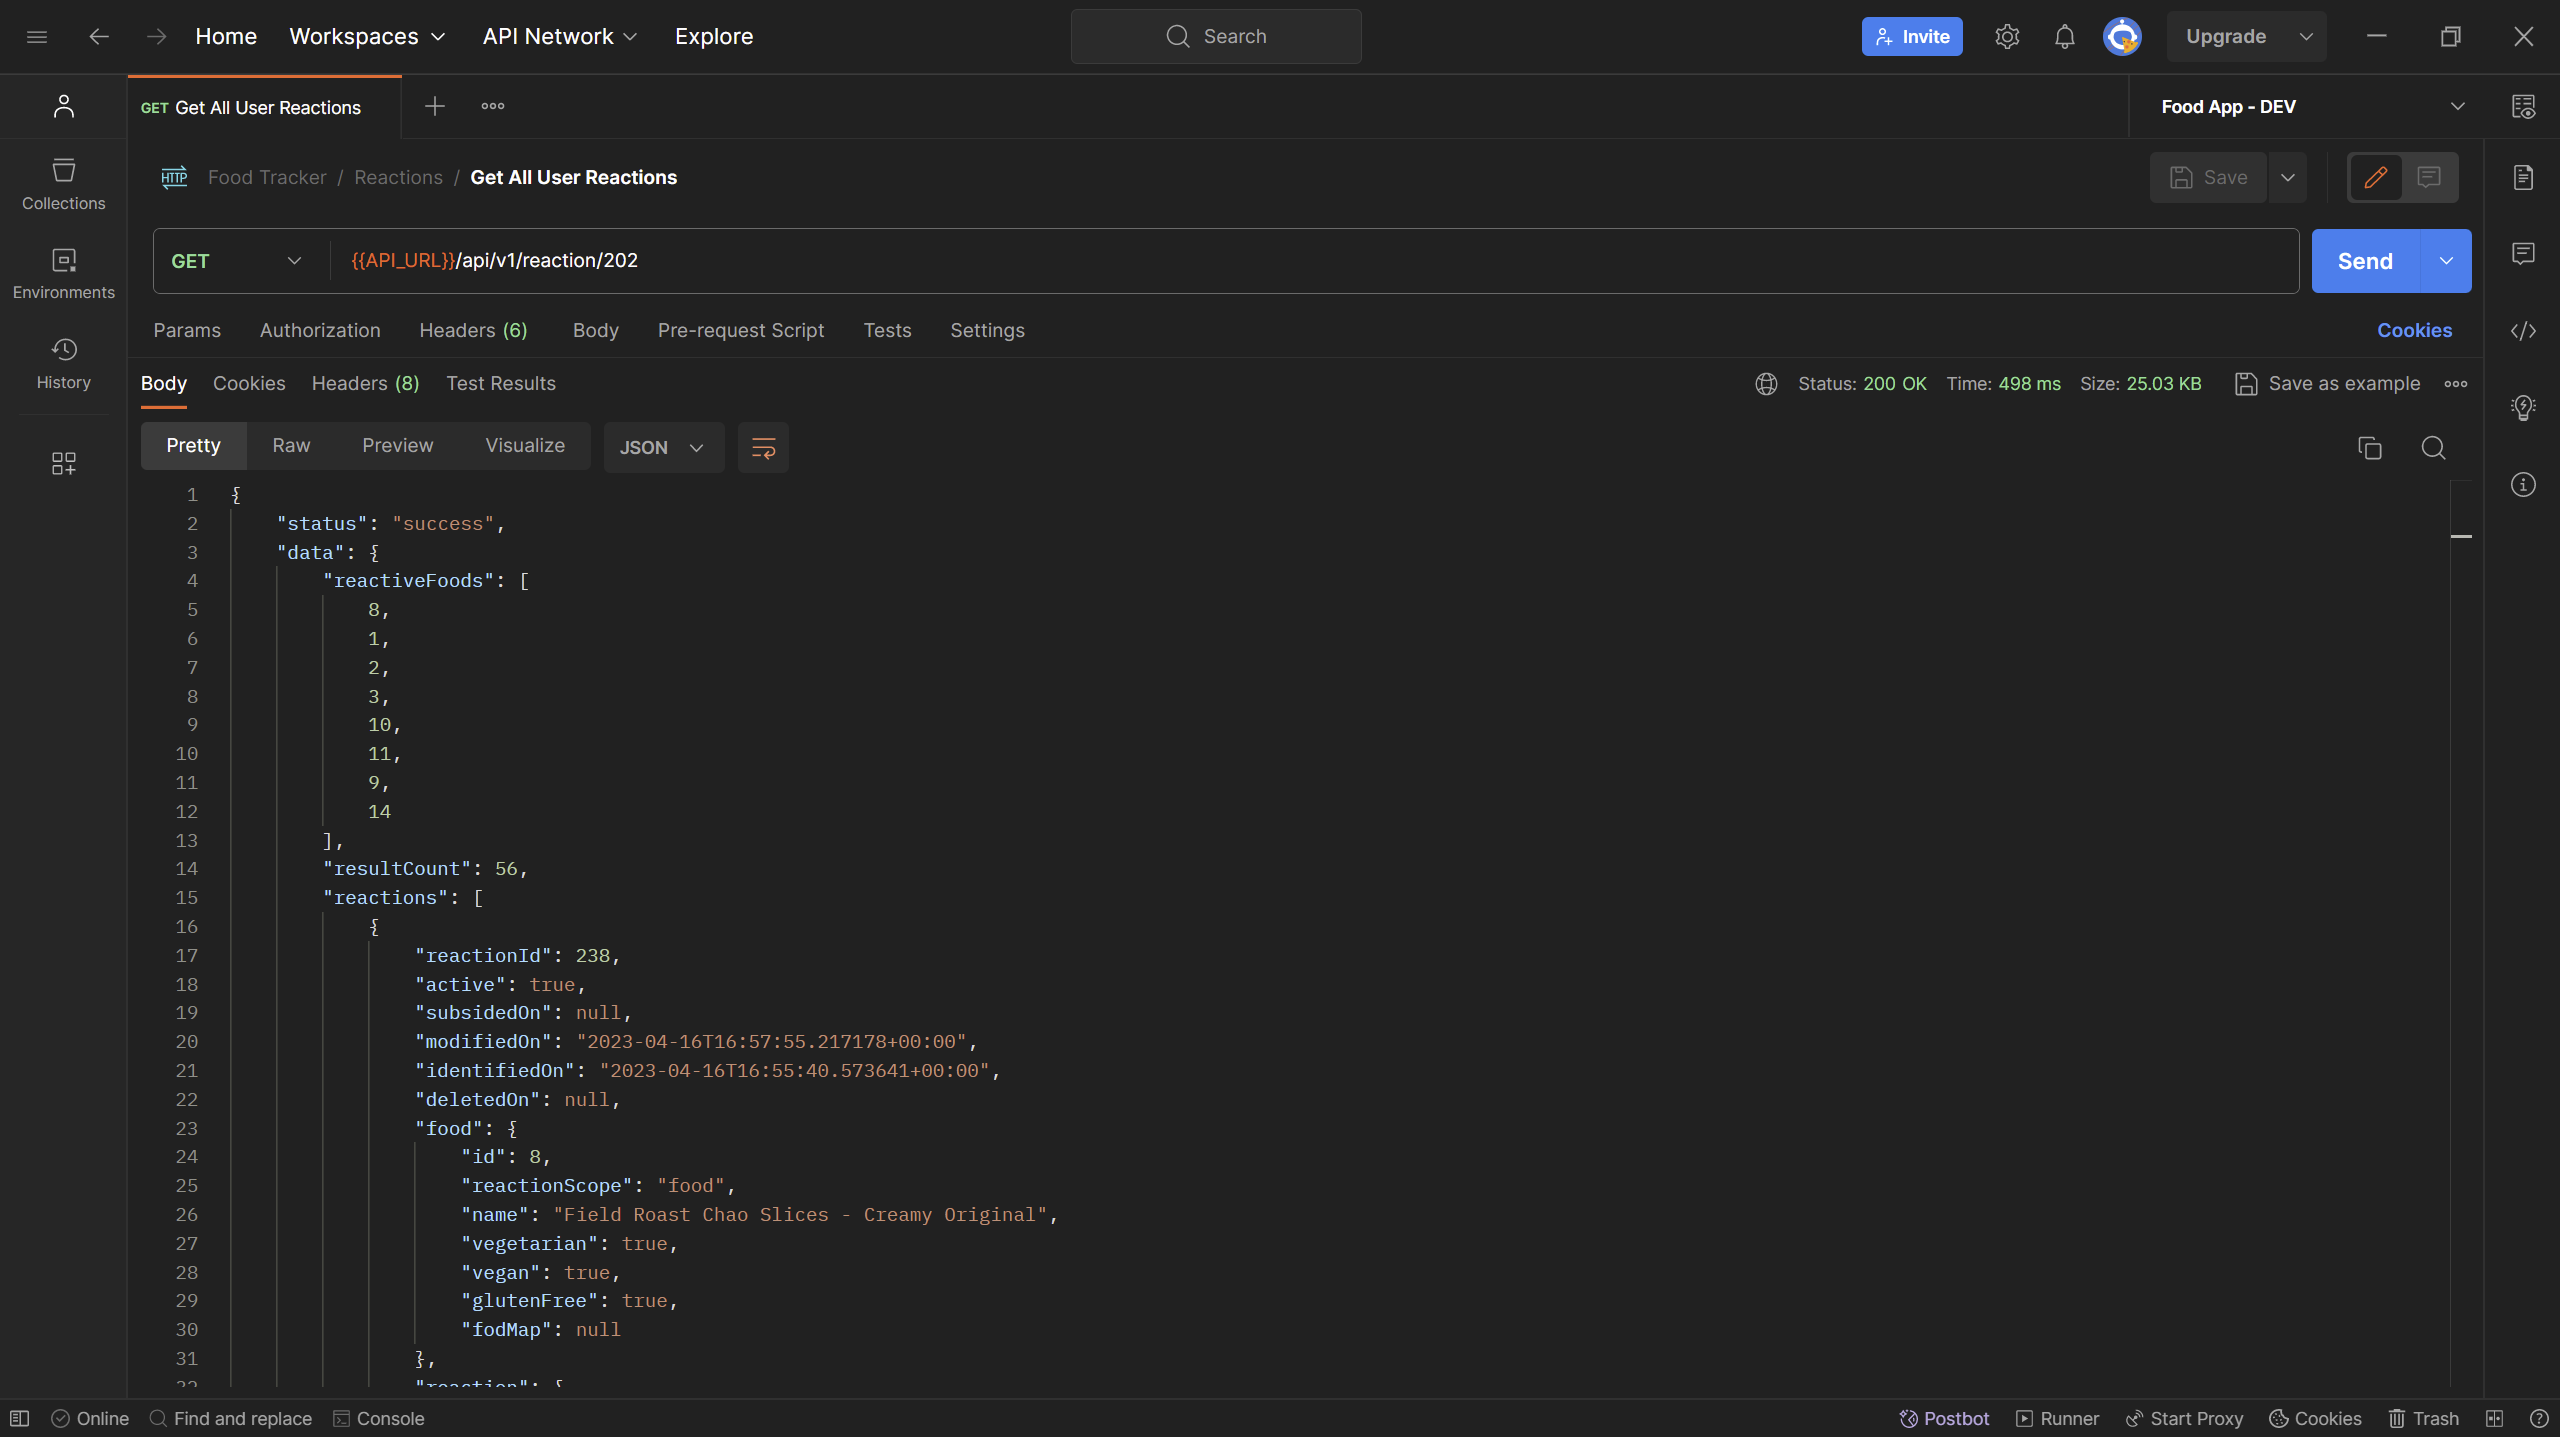Toggle word wrap in response
The image size is (2560, 1440).
coord(763,447)
